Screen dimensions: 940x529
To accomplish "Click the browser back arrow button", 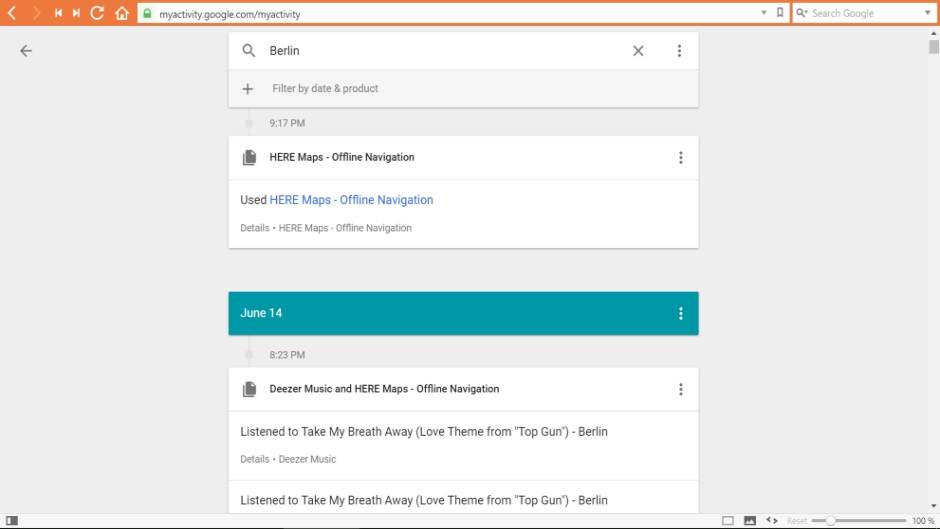I will click(x=12, y=13).
